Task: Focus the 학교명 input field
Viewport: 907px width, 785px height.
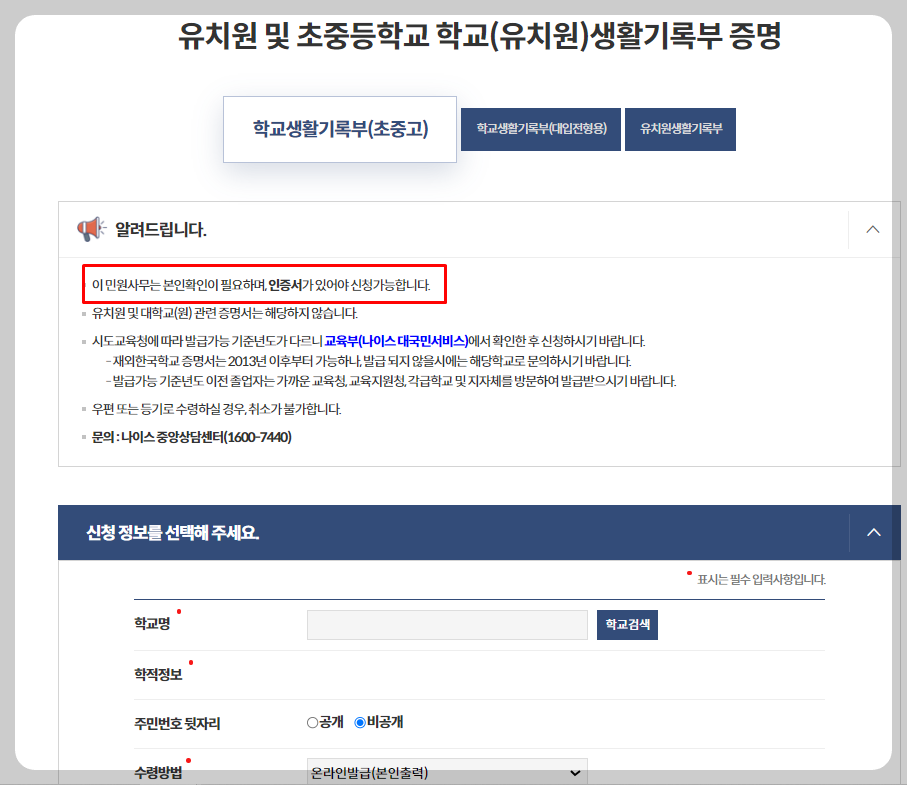Action: [447, 625]
